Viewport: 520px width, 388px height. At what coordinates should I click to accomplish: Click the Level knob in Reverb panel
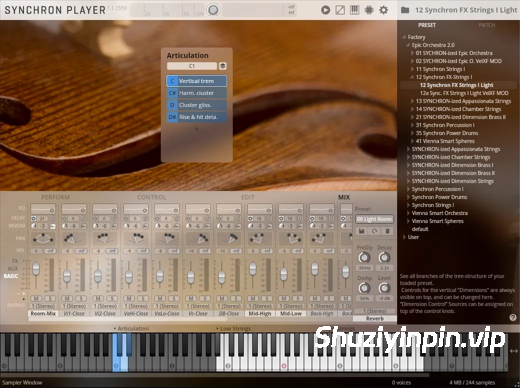point(384,287)
